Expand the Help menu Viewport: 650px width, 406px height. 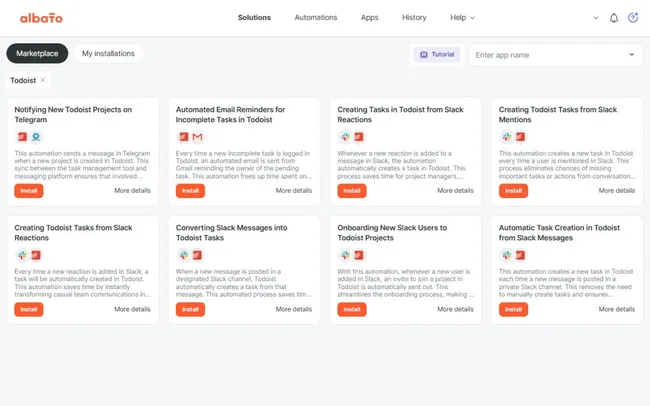(462, 17)
